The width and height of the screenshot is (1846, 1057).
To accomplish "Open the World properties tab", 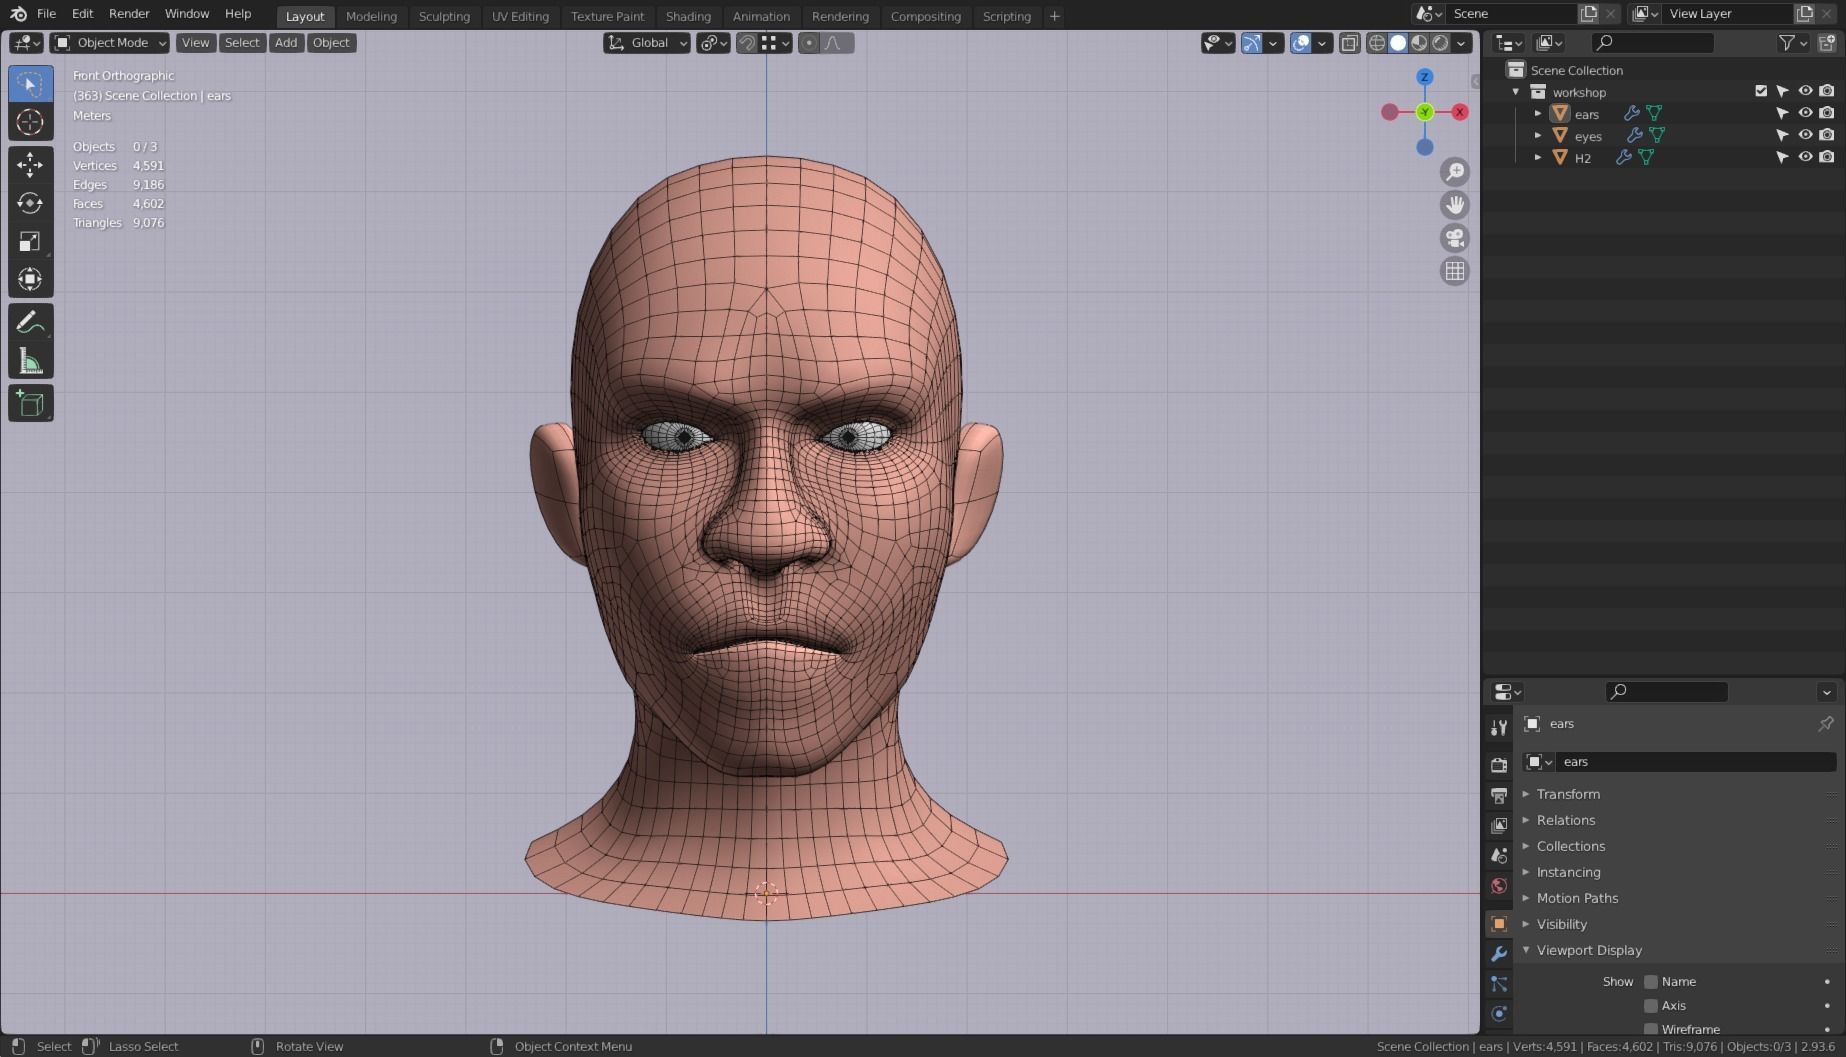I will (x=1498, y=885).
